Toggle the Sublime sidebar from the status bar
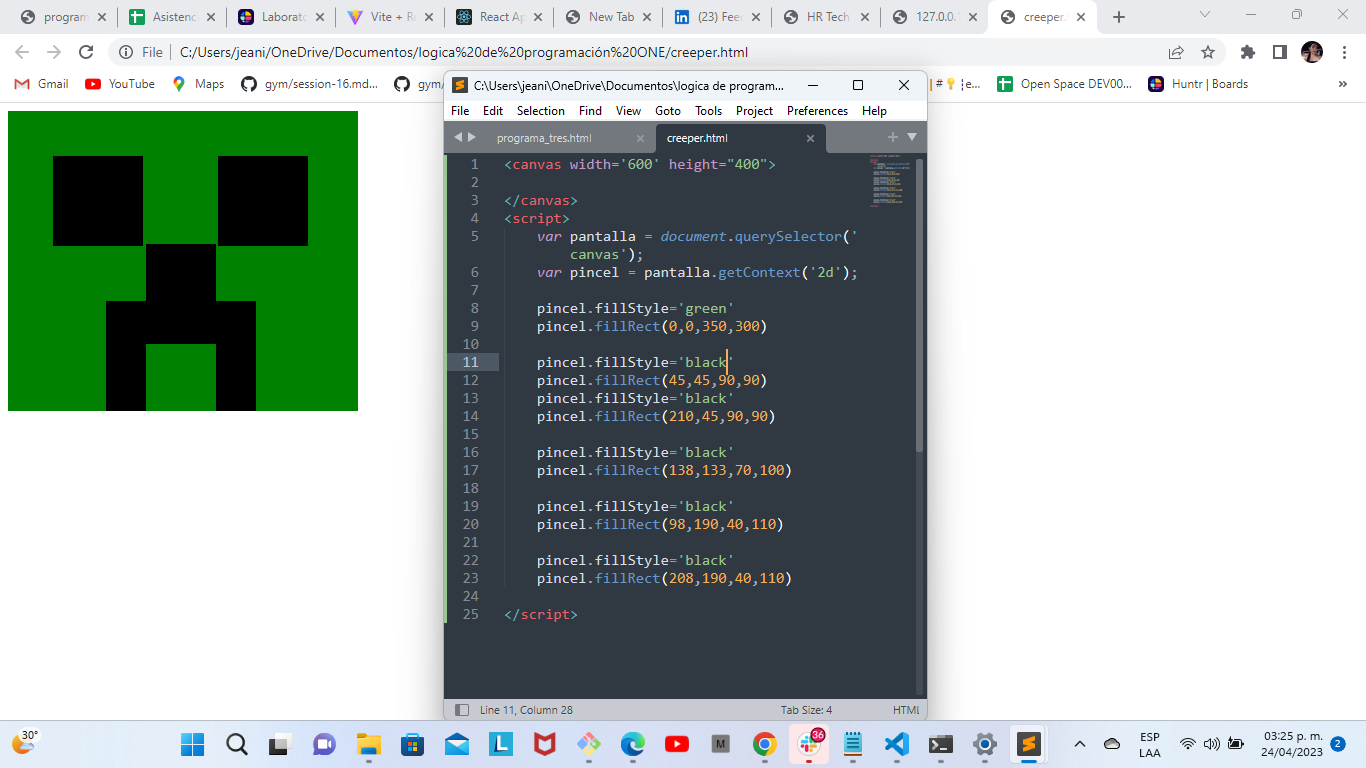Viewport: 1366px width, 768px height. 462,710
